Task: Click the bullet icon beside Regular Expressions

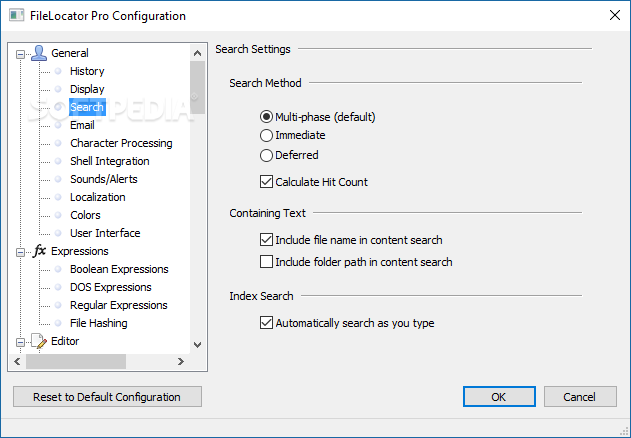Action: point(58,305)
